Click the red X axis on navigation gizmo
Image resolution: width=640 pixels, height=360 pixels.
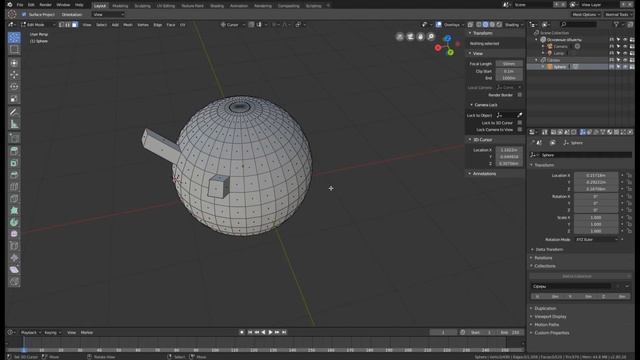tap(438, 48)
